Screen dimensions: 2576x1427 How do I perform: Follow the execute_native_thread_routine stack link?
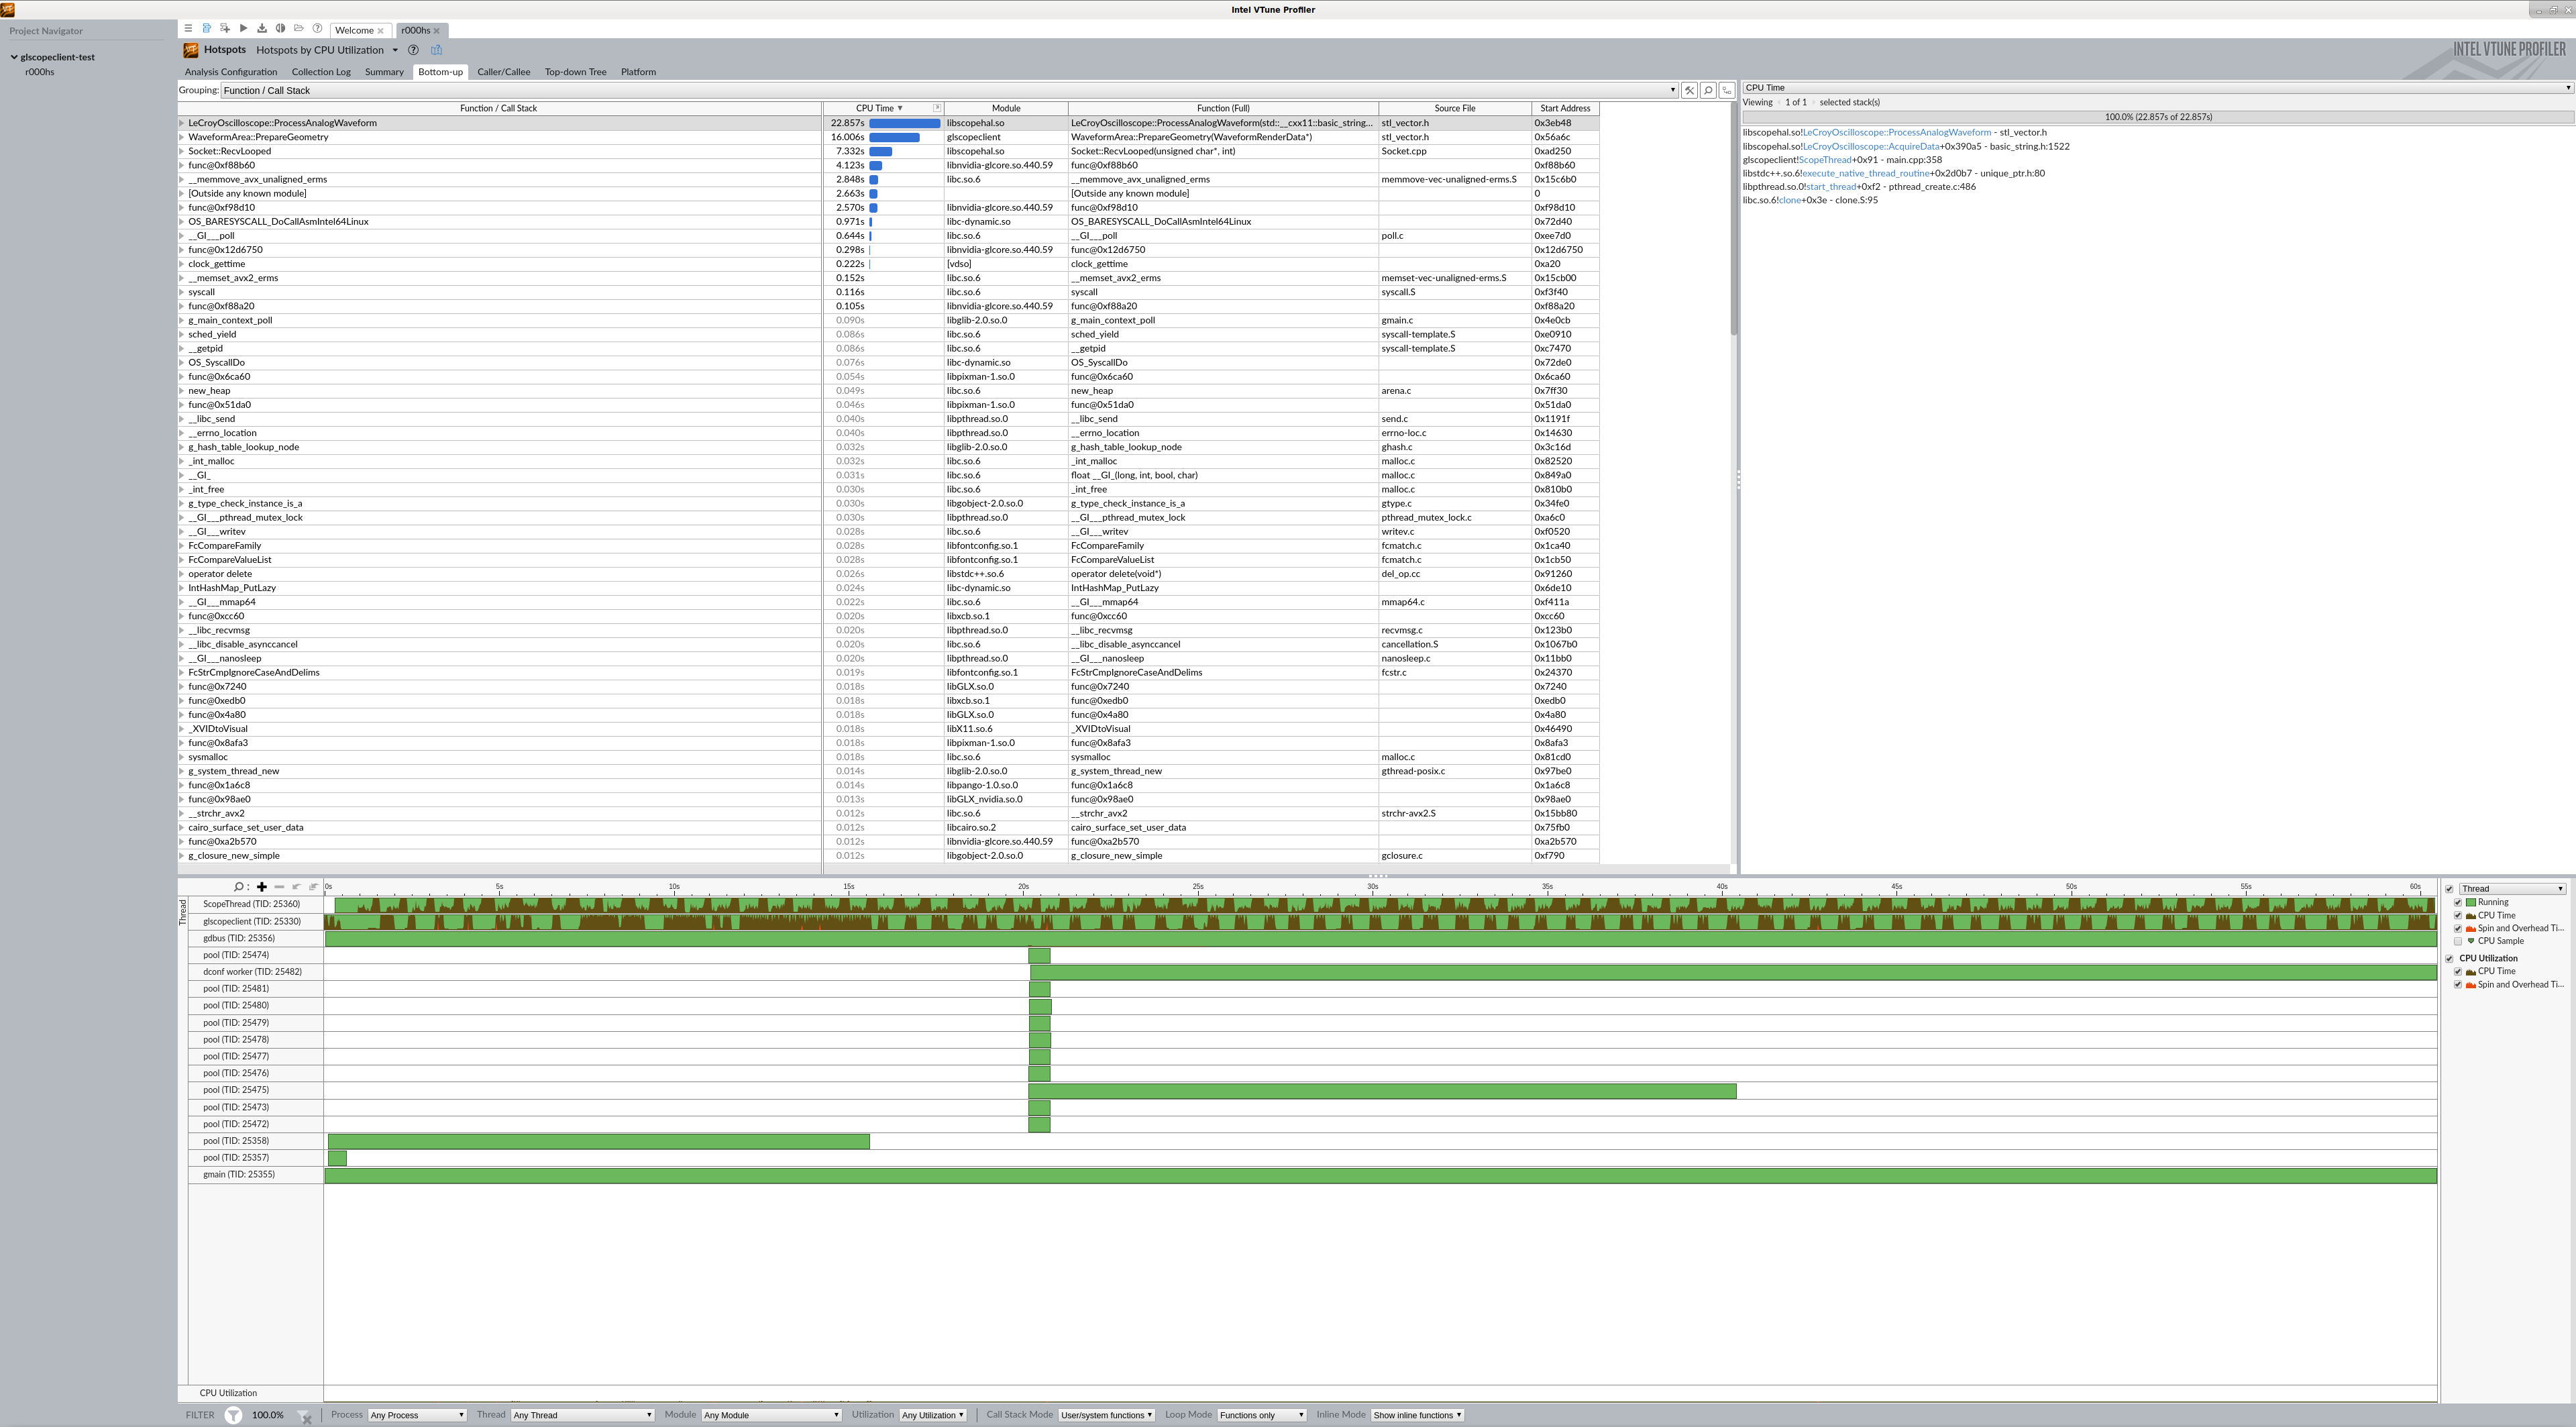click(x=1866, y=174)
